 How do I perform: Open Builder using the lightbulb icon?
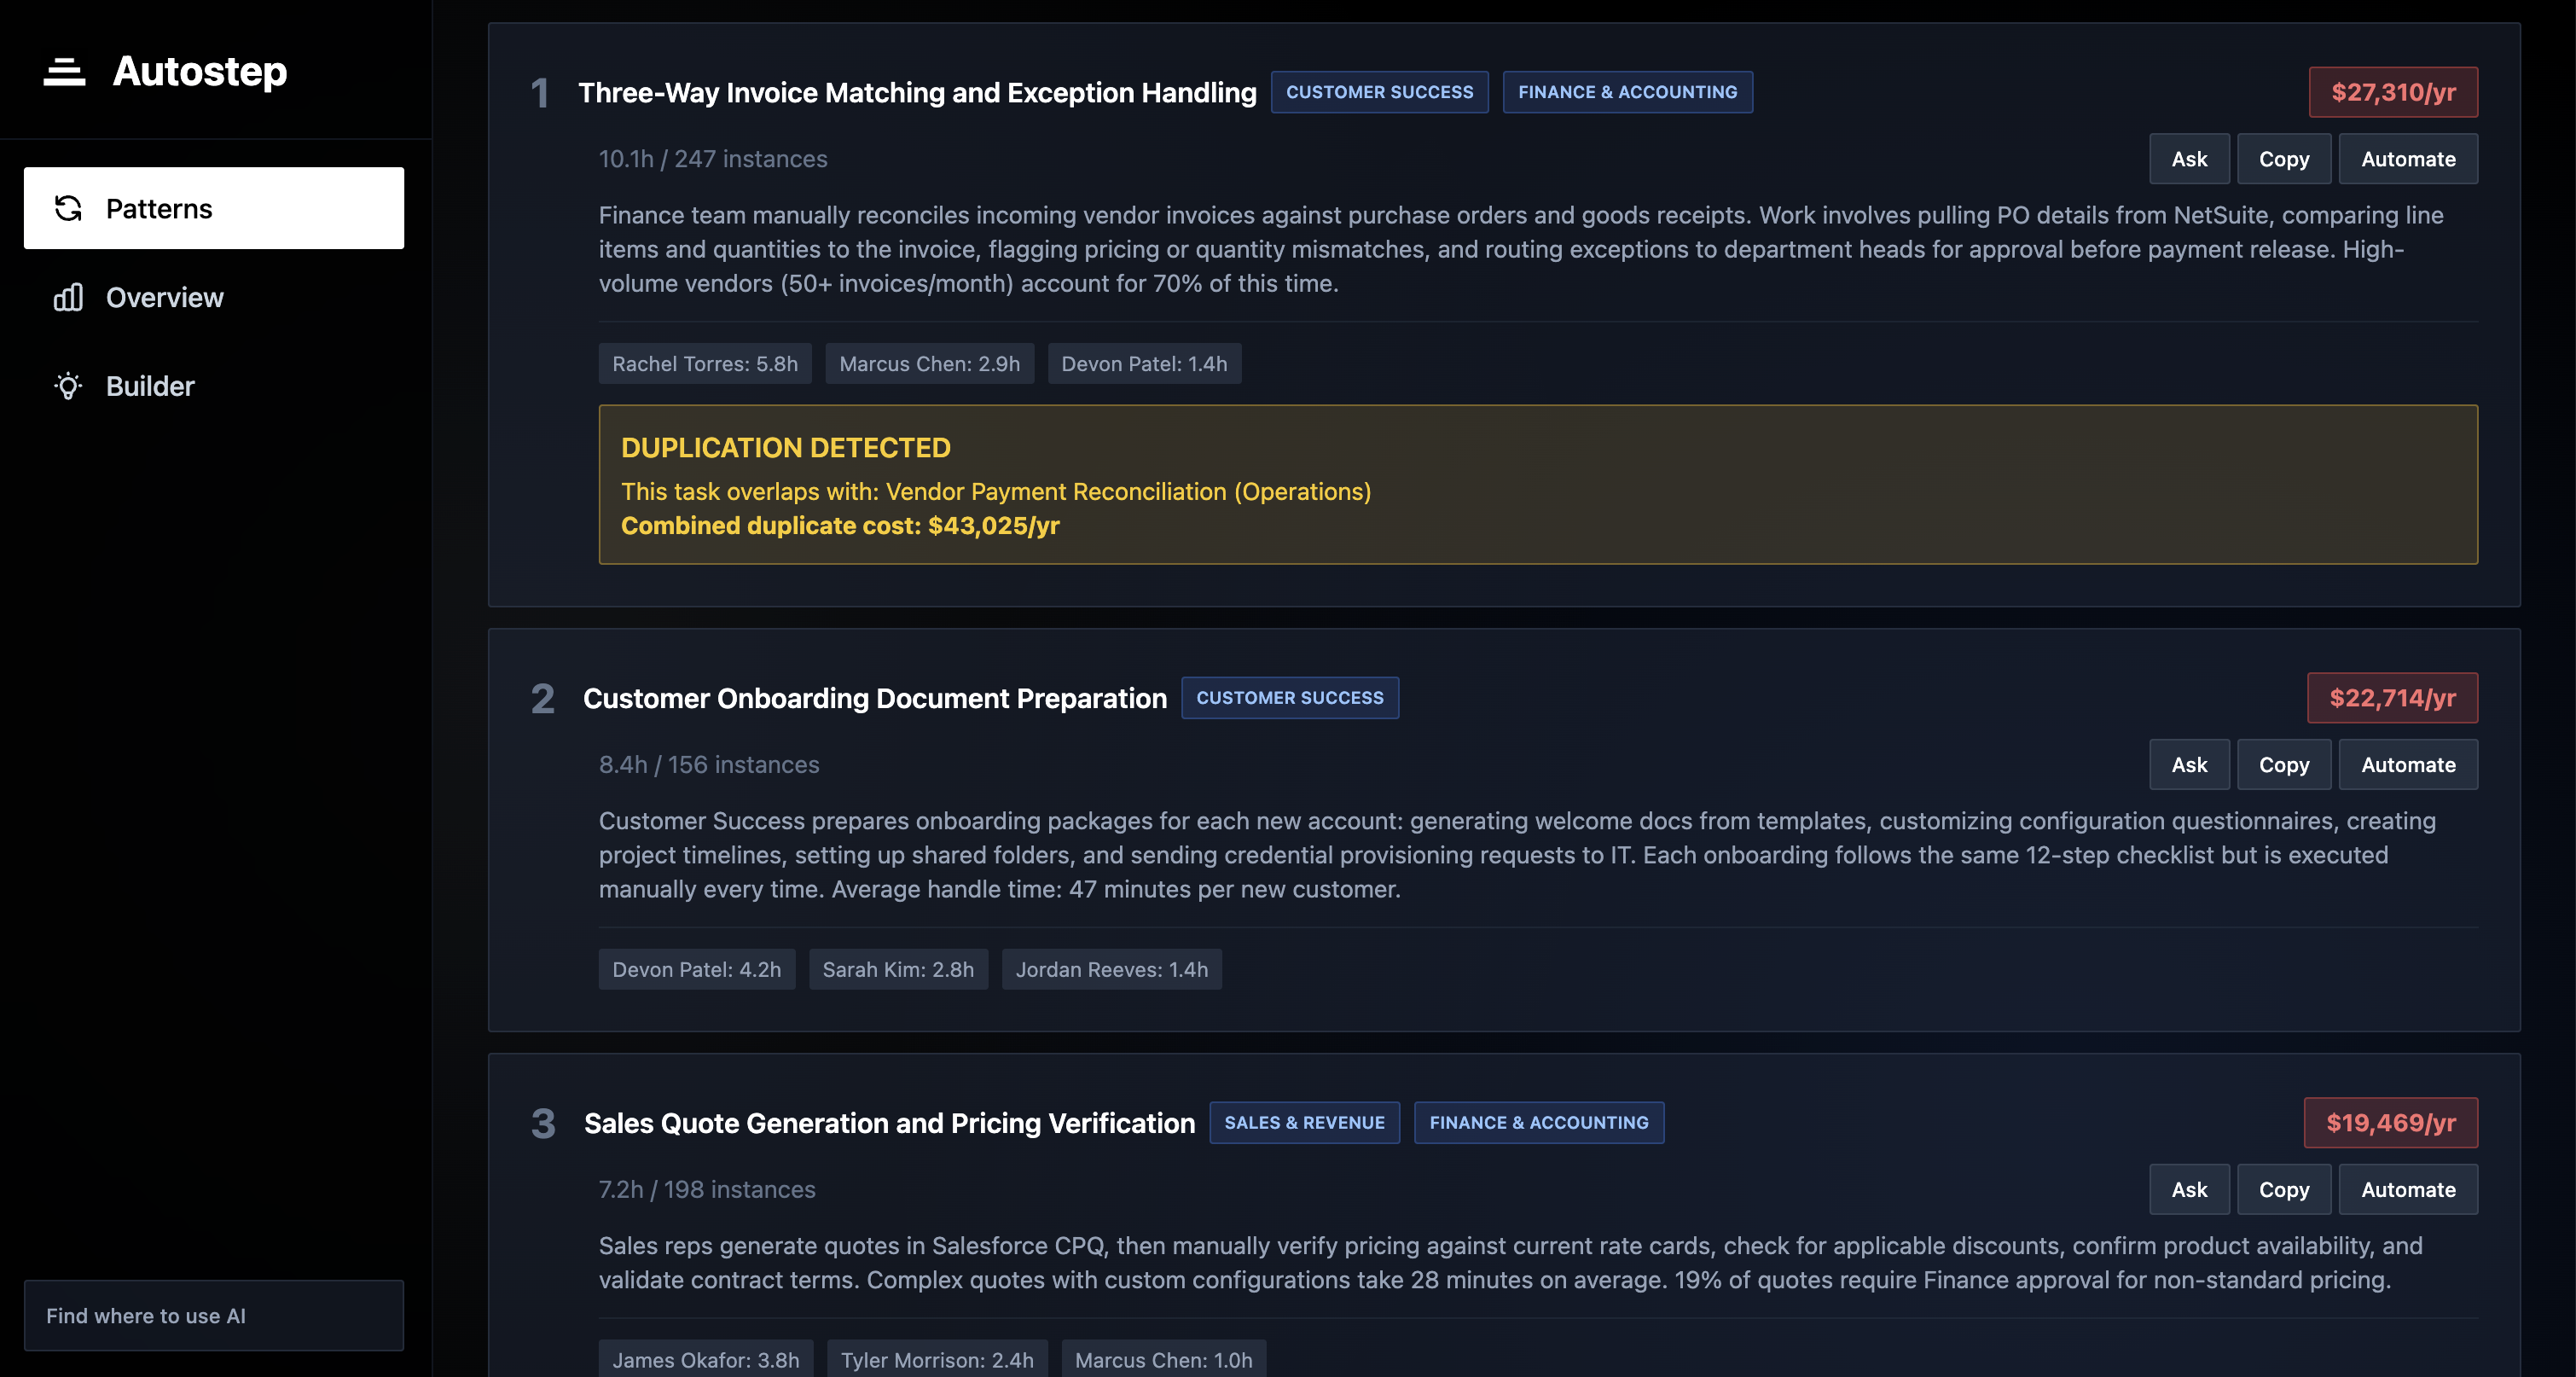(x=67, y=386)
